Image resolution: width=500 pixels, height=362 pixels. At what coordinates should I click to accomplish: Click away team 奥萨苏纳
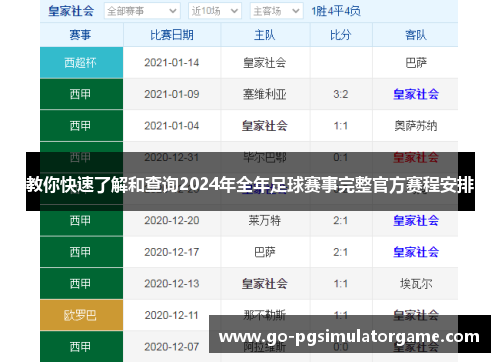(x=416, y=126)
